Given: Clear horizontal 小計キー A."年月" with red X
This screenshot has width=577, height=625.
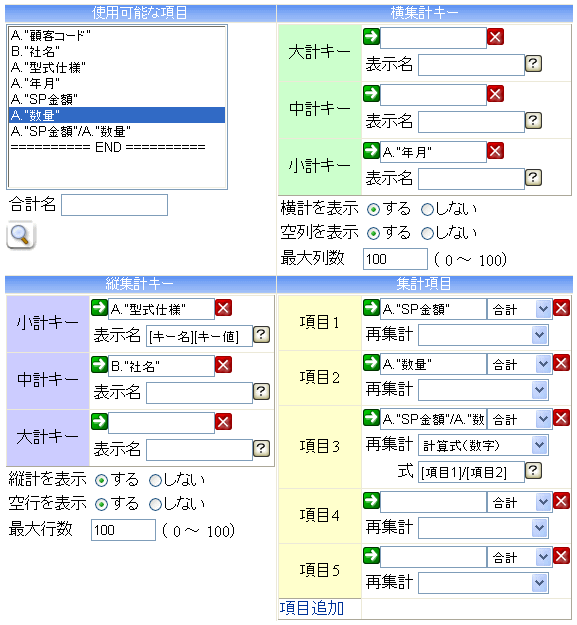Looking at the screenshot, I should pos(495,151).
